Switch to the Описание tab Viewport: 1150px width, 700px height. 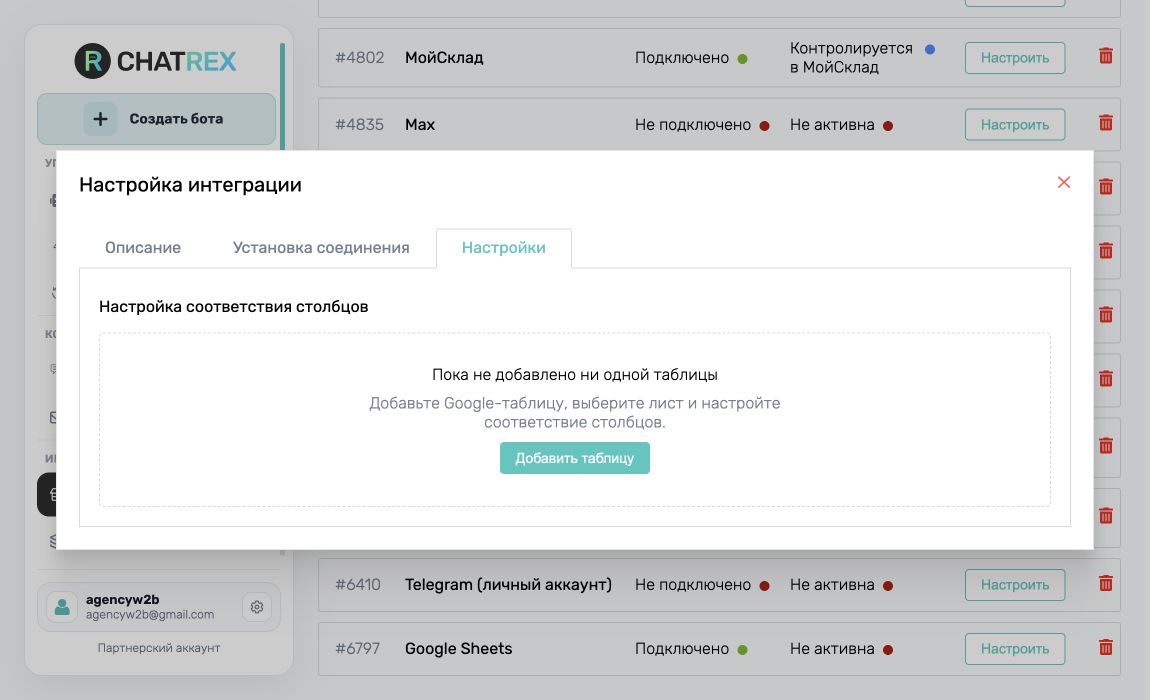pos(143,248)
